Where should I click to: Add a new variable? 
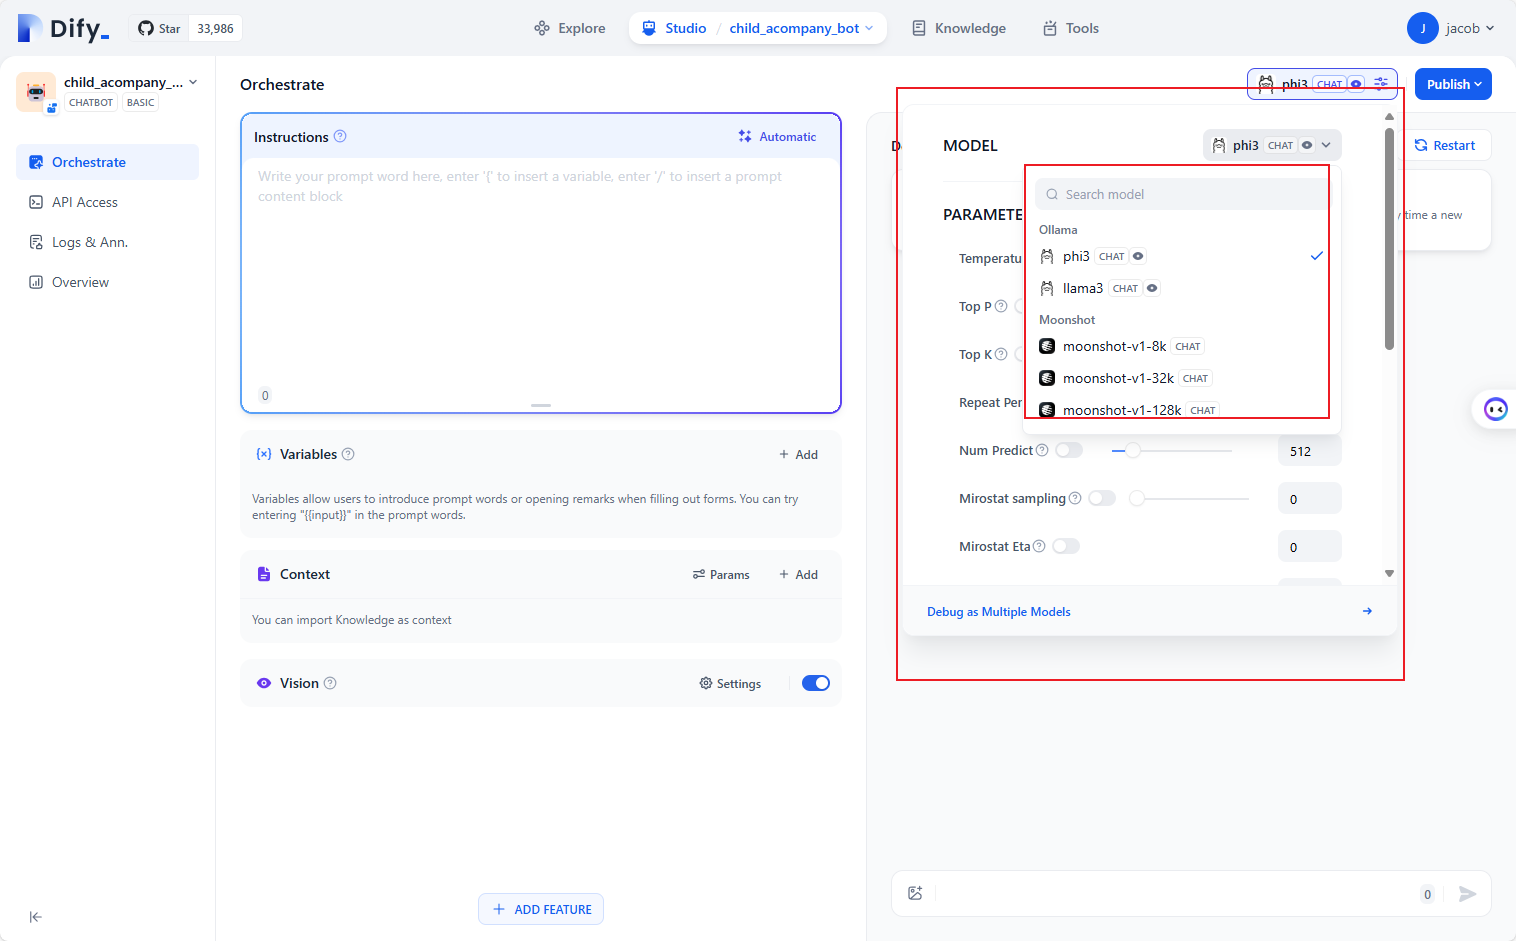[799, 454]
